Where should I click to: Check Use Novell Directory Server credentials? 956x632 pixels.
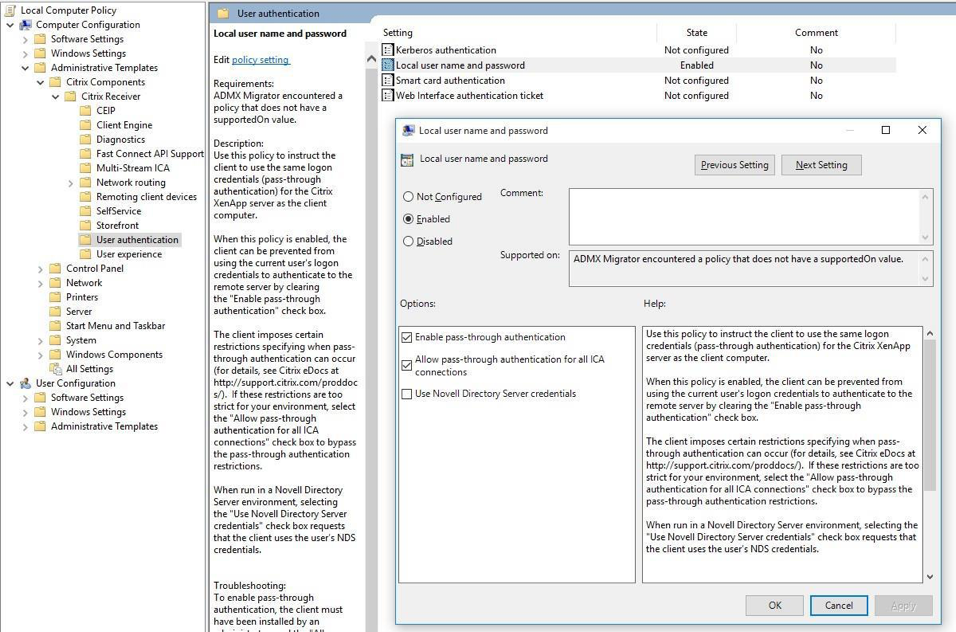tap(407, 394)
